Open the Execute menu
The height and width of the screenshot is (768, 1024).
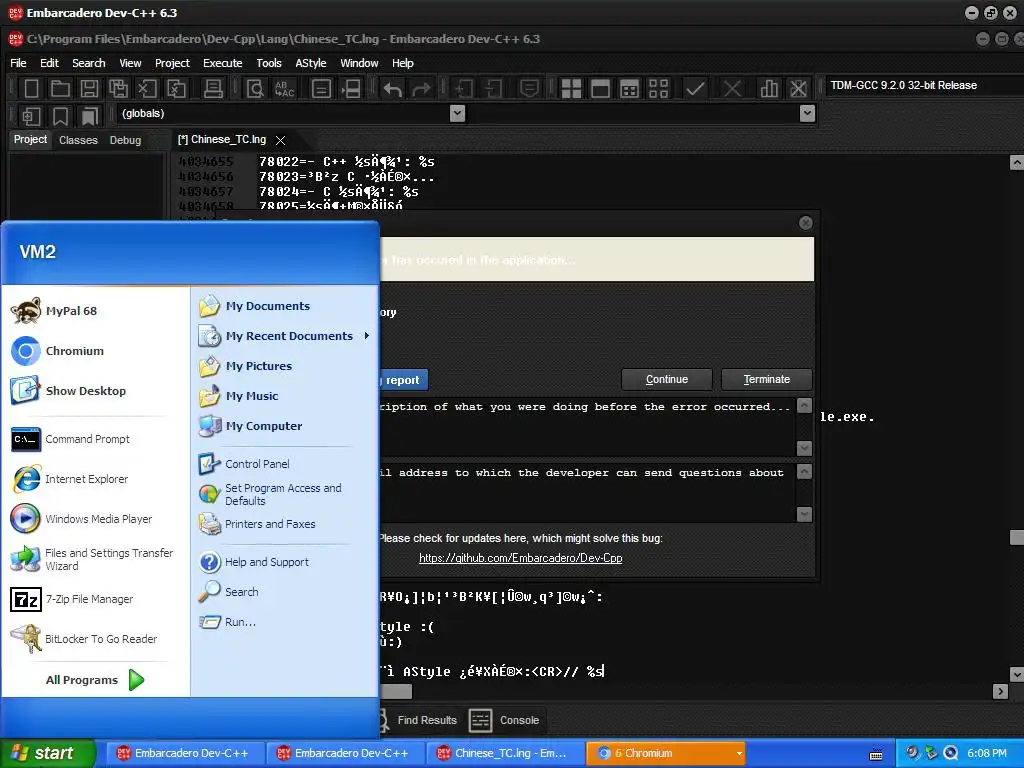(222, 63)
